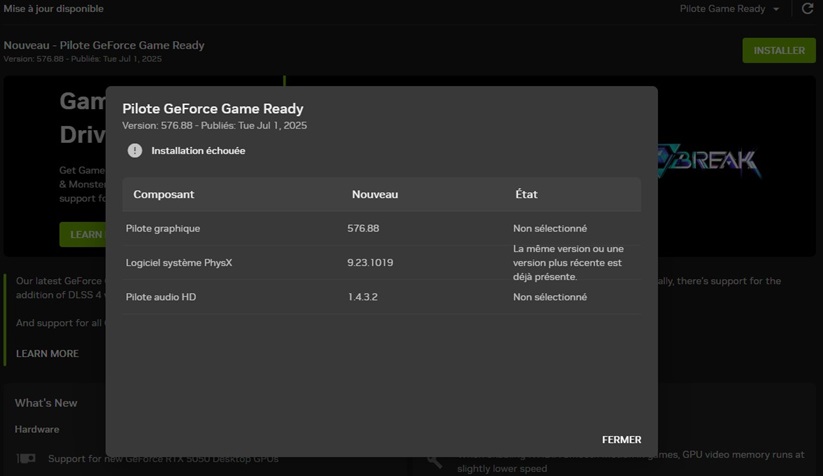The image size is (823, 476).
Task: Click Nouveau - Pilote GeForce Game Ready heading
Action: click(104, 45)
